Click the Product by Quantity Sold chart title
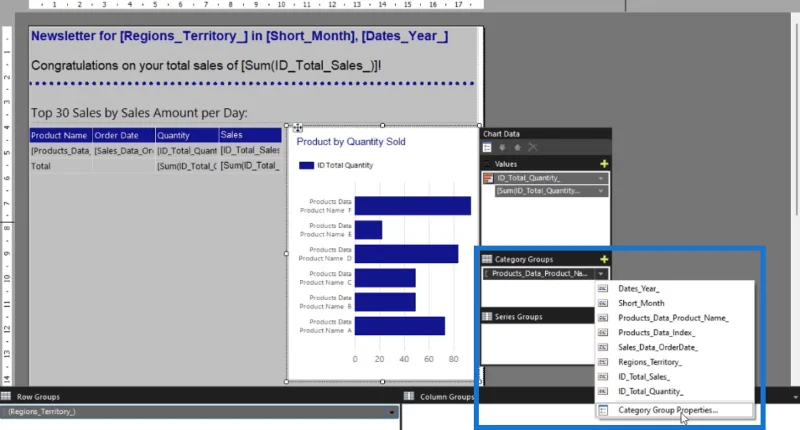 click(351, 142)
